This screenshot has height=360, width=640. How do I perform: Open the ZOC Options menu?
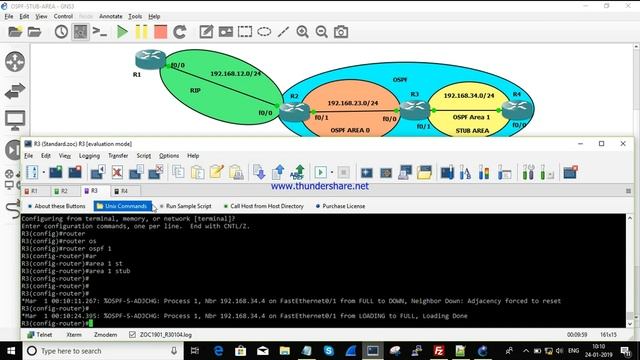pyautogui.click(x=169, y=156)
